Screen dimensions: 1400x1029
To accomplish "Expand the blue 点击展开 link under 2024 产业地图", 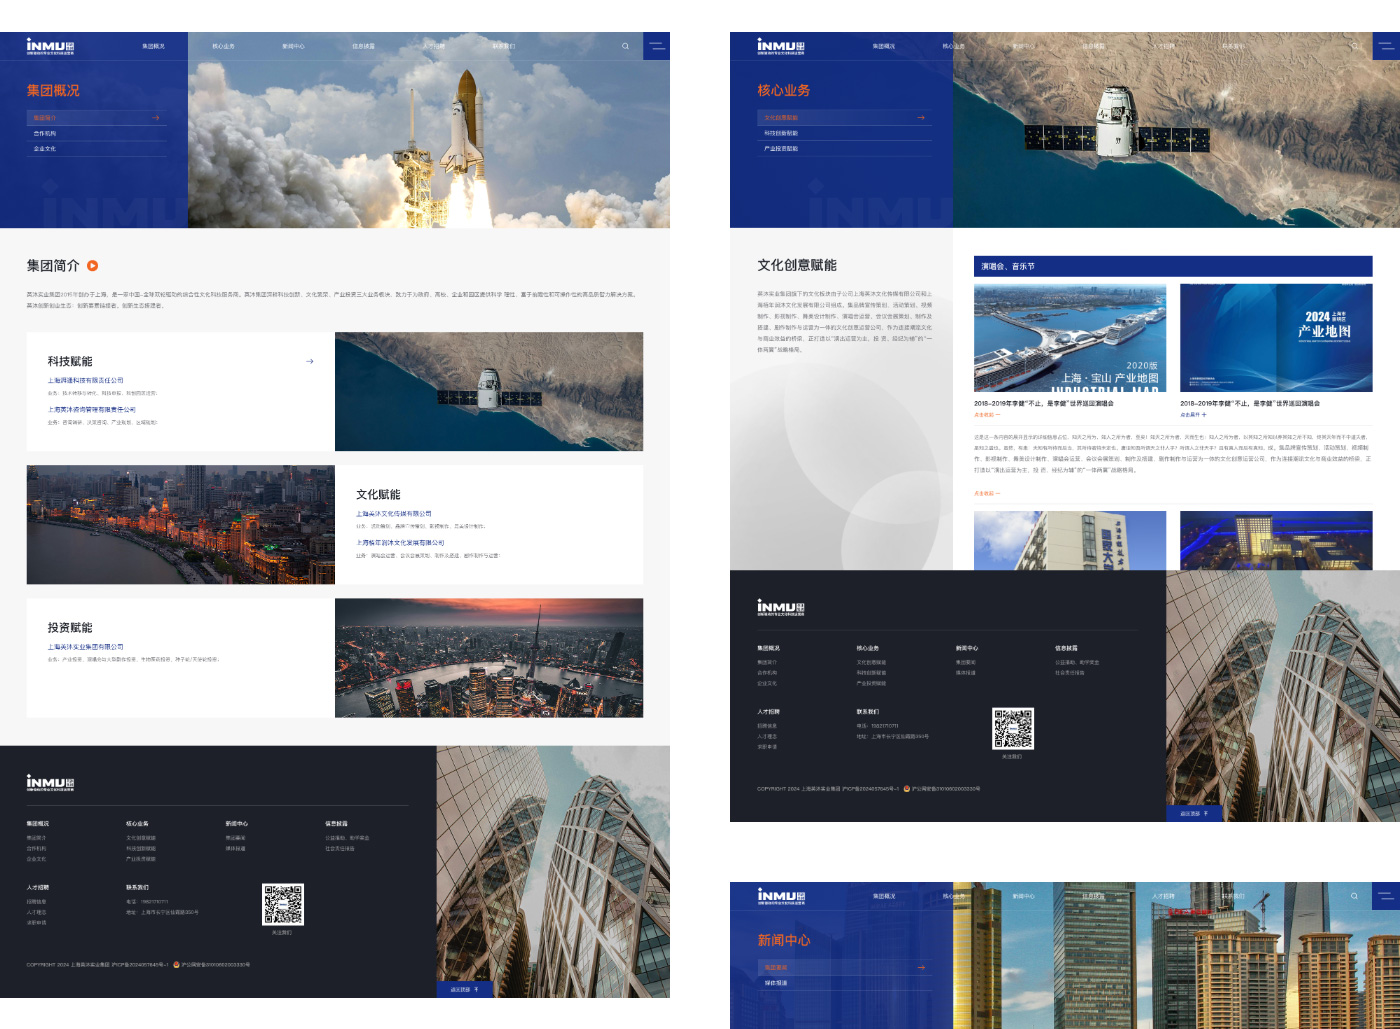I will pos(1193,414).
